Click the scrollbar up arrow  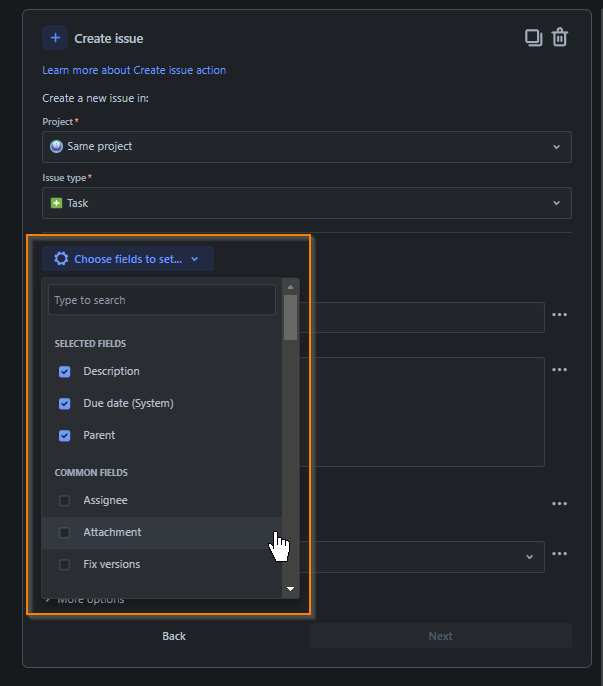(x=290, y=287)
